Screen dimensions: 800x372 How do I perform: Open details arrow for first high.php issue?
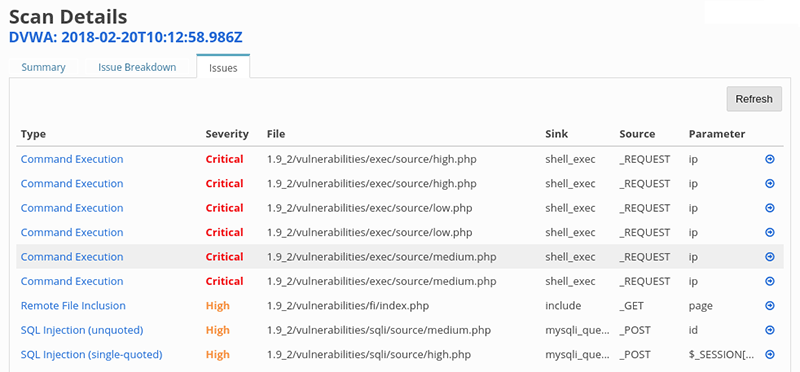pos(770,159)
